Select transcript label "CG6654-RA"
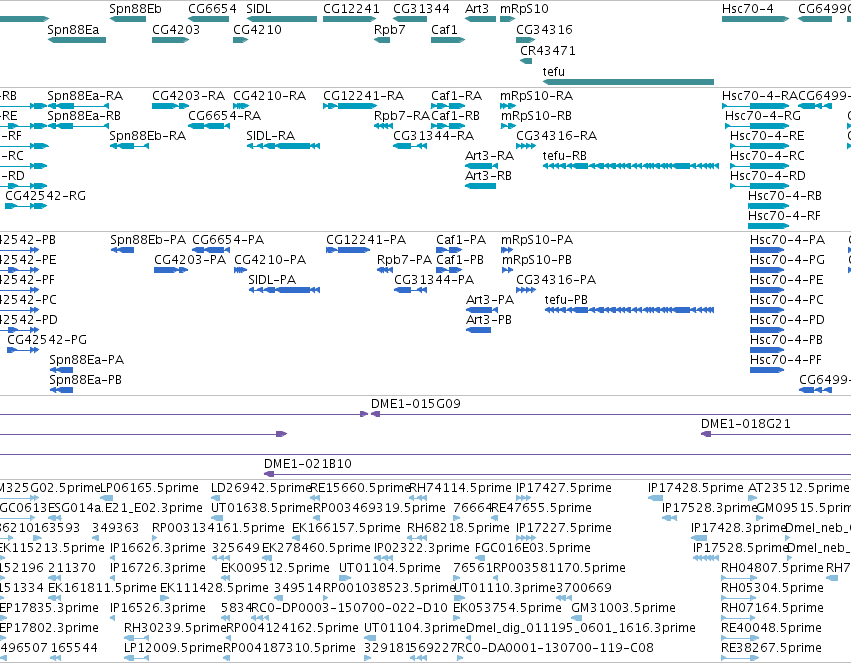Viewport: 851px width, 663px height. (225, 116)
